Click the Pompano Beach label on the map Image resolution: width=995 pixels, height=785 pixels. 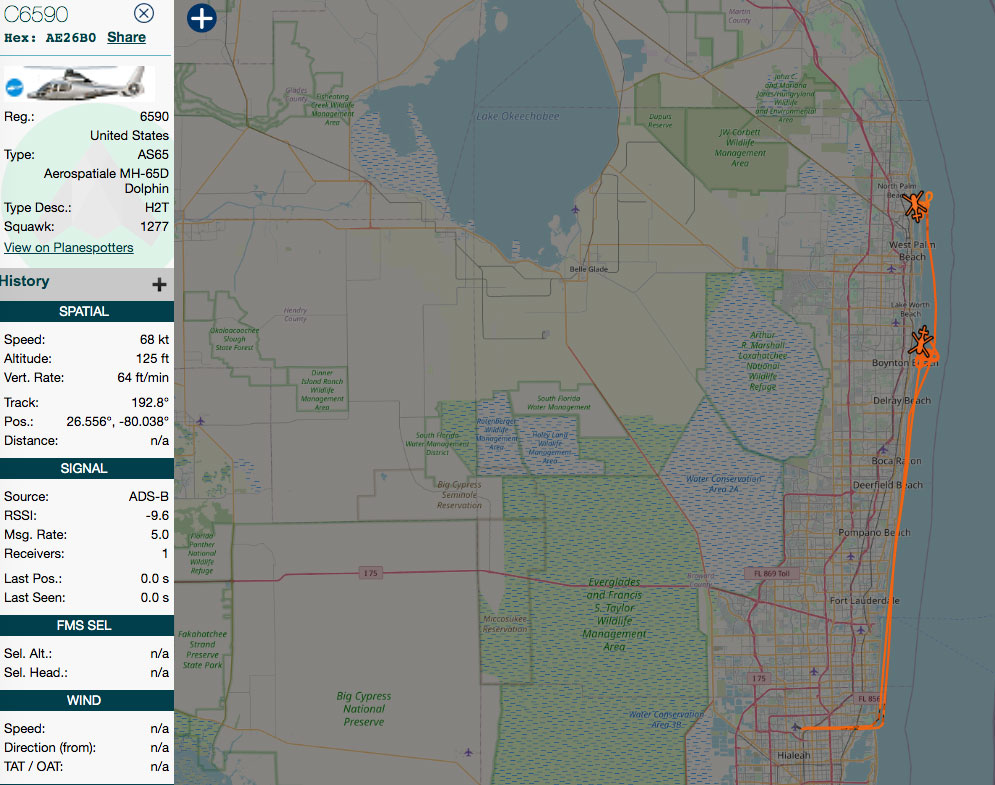[x=874, y=532]
